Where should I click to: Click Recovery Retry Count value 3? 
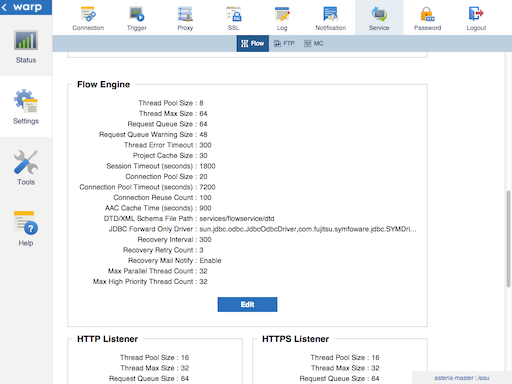201,250
